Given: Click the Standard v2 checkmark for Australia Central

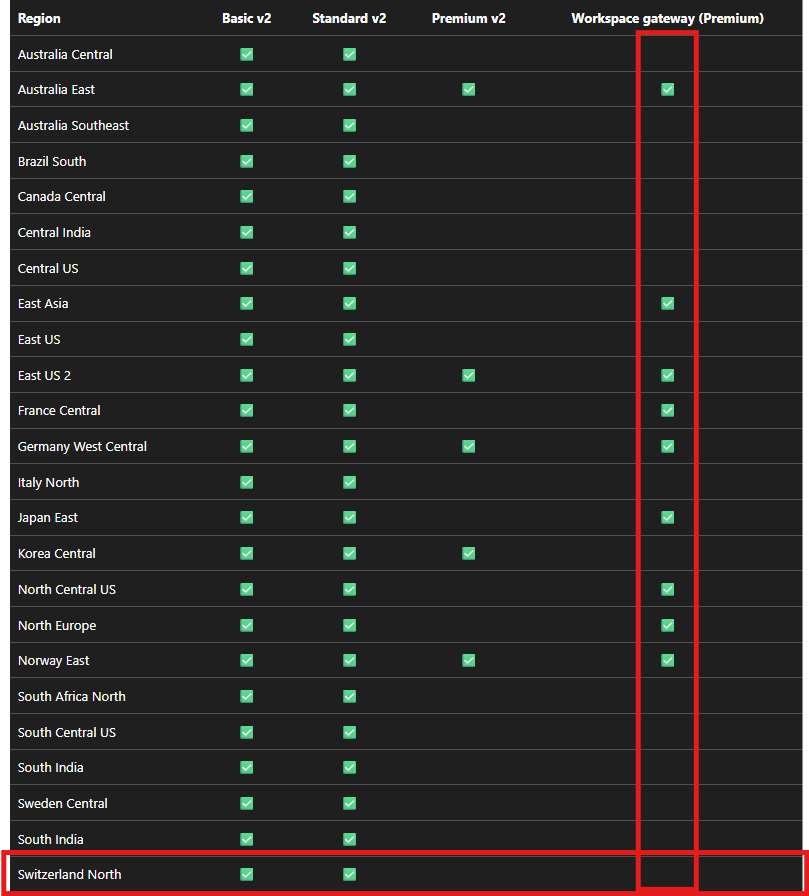Looking at the screenshot, I should 349,54.
